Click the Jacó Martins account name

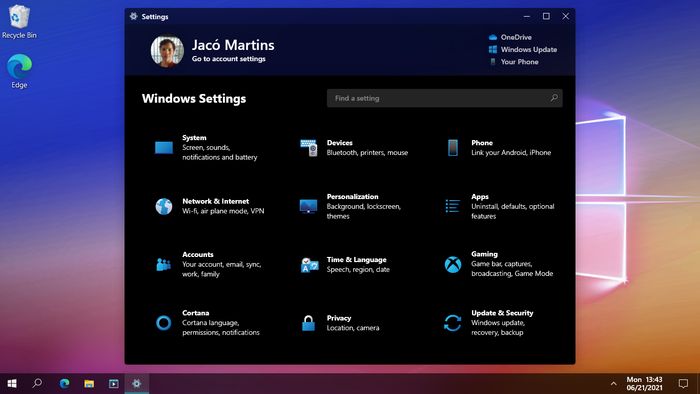(233, 45)
